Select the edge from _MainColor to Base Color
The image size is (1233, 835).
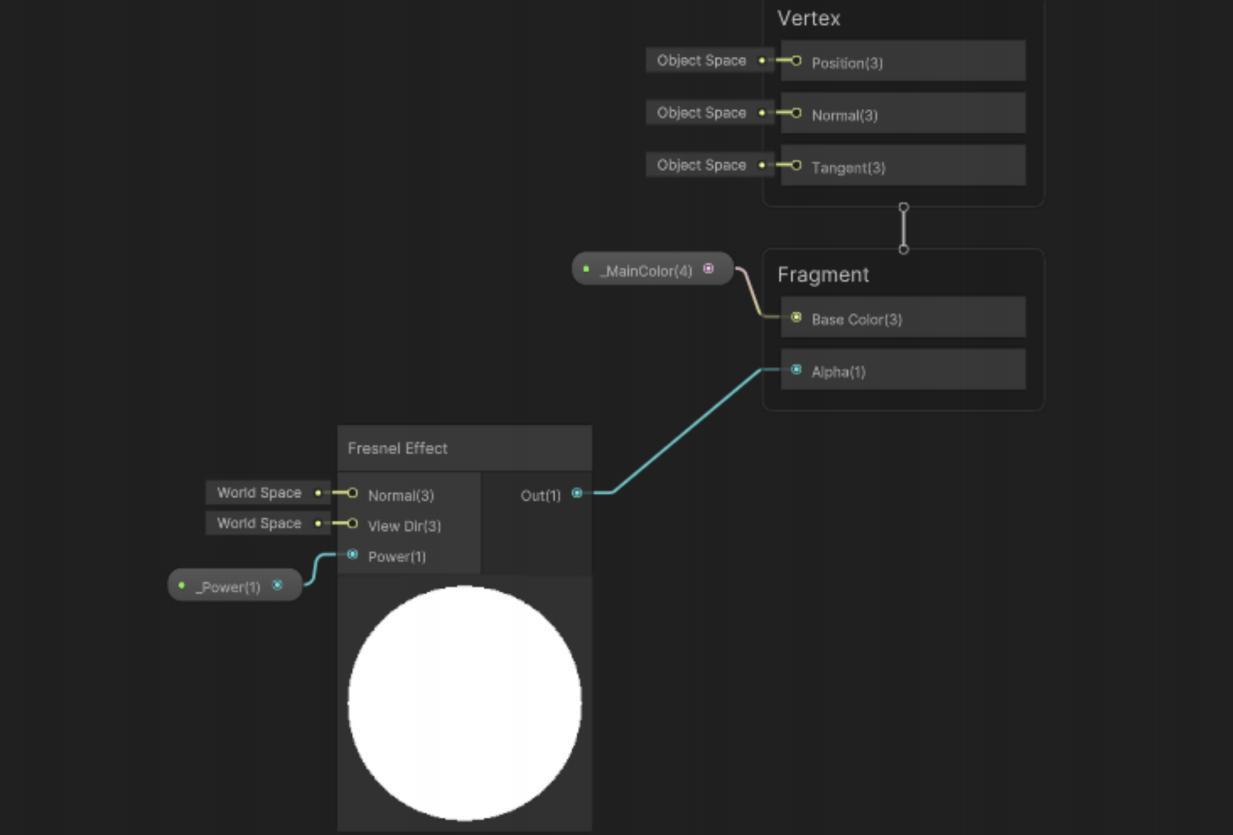click(x=750, y=293)
